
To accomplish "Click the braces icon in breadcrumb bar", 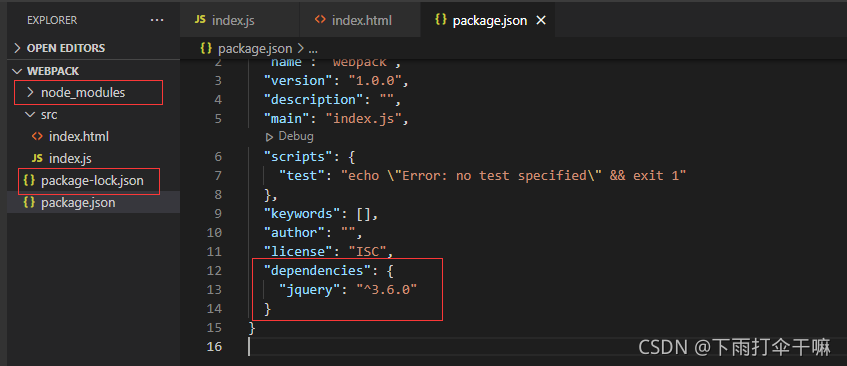I will [205, 48].
